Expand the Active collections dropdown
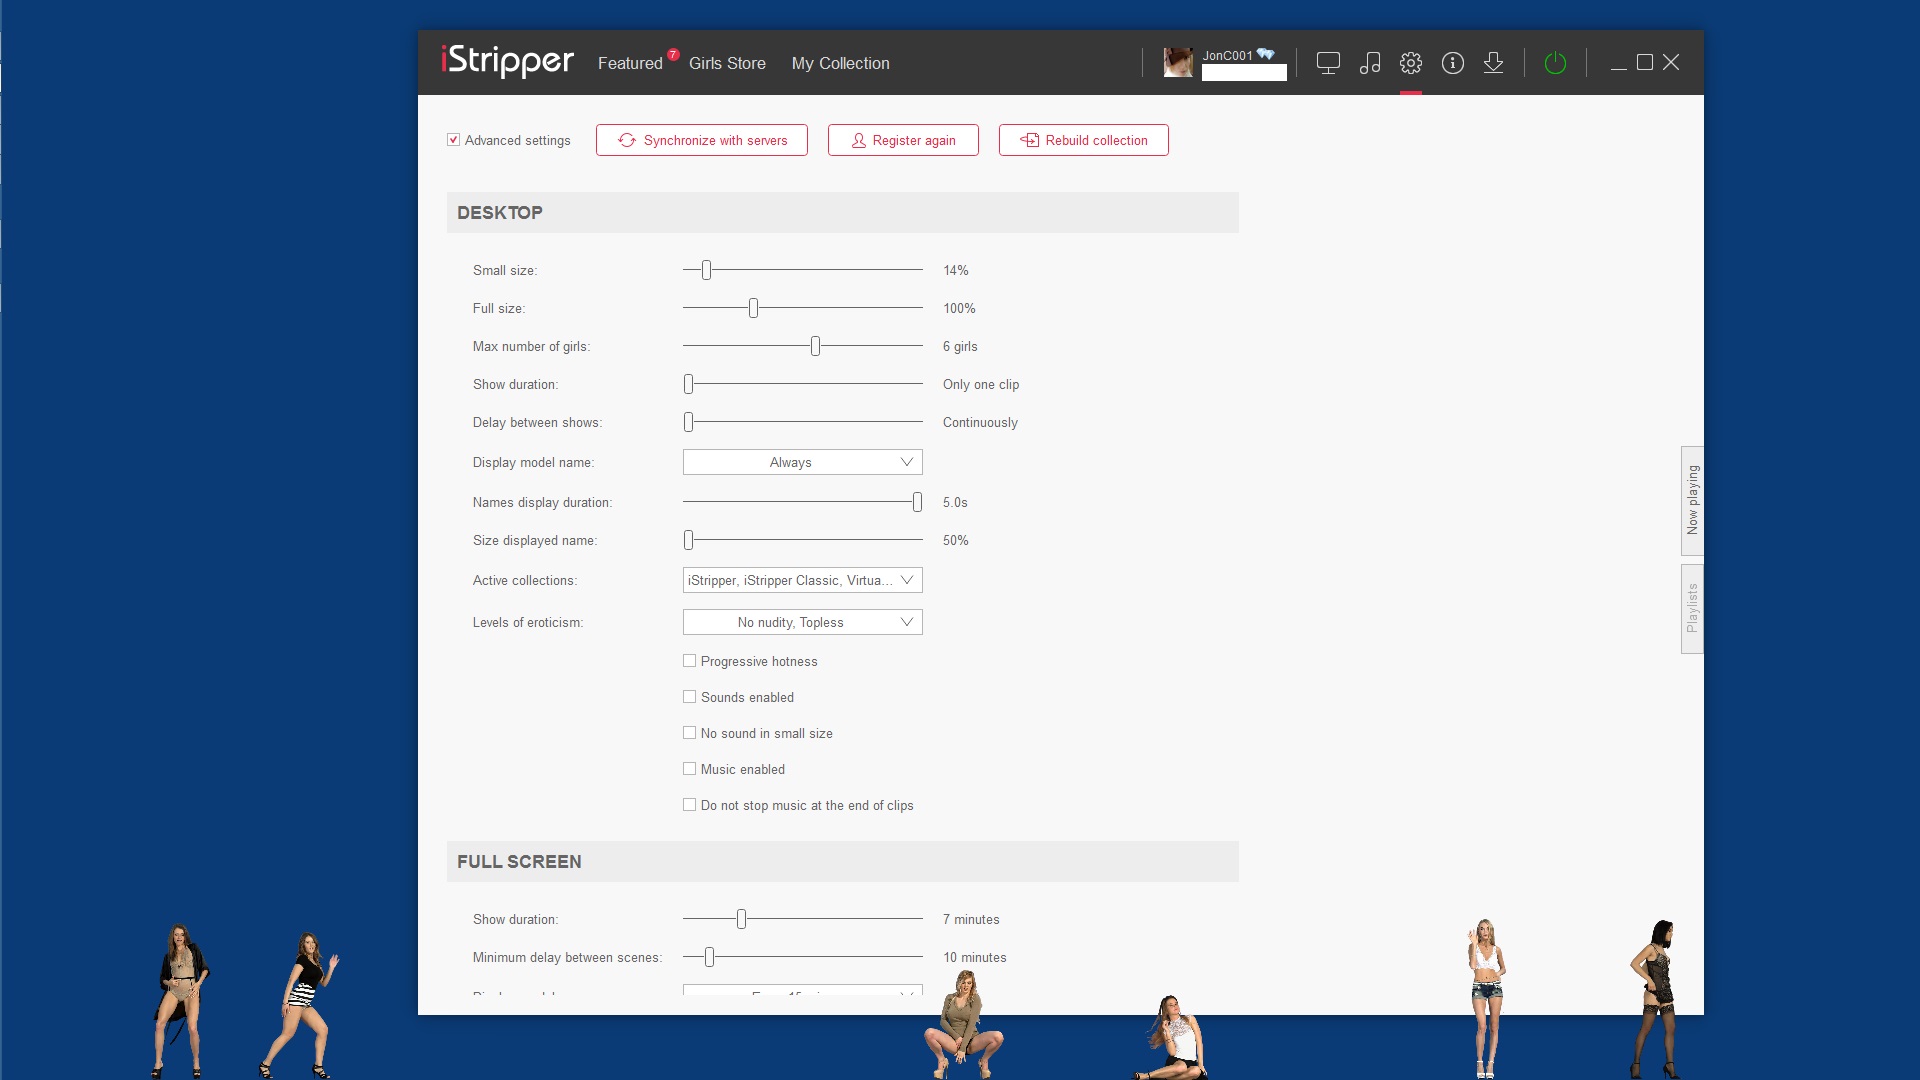Viewport: 1920px width, 1080px height. pos(802,580)
